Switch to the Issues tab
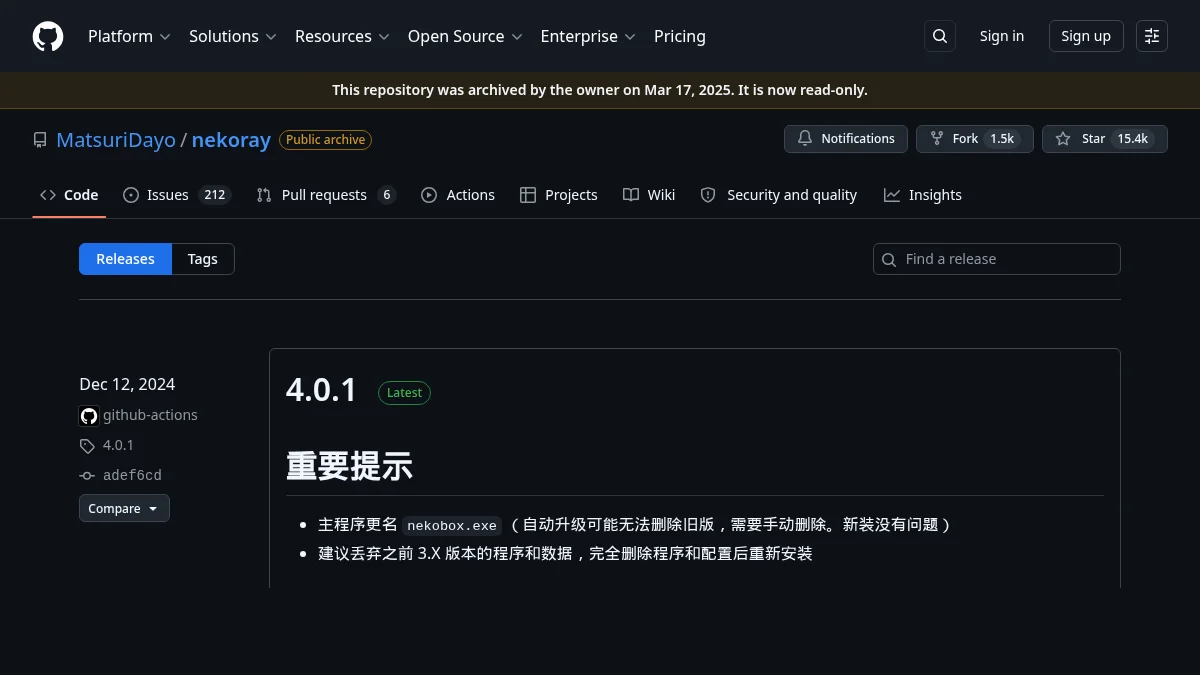This screenshot has height=675, width=1200. (x=177, y=195)
